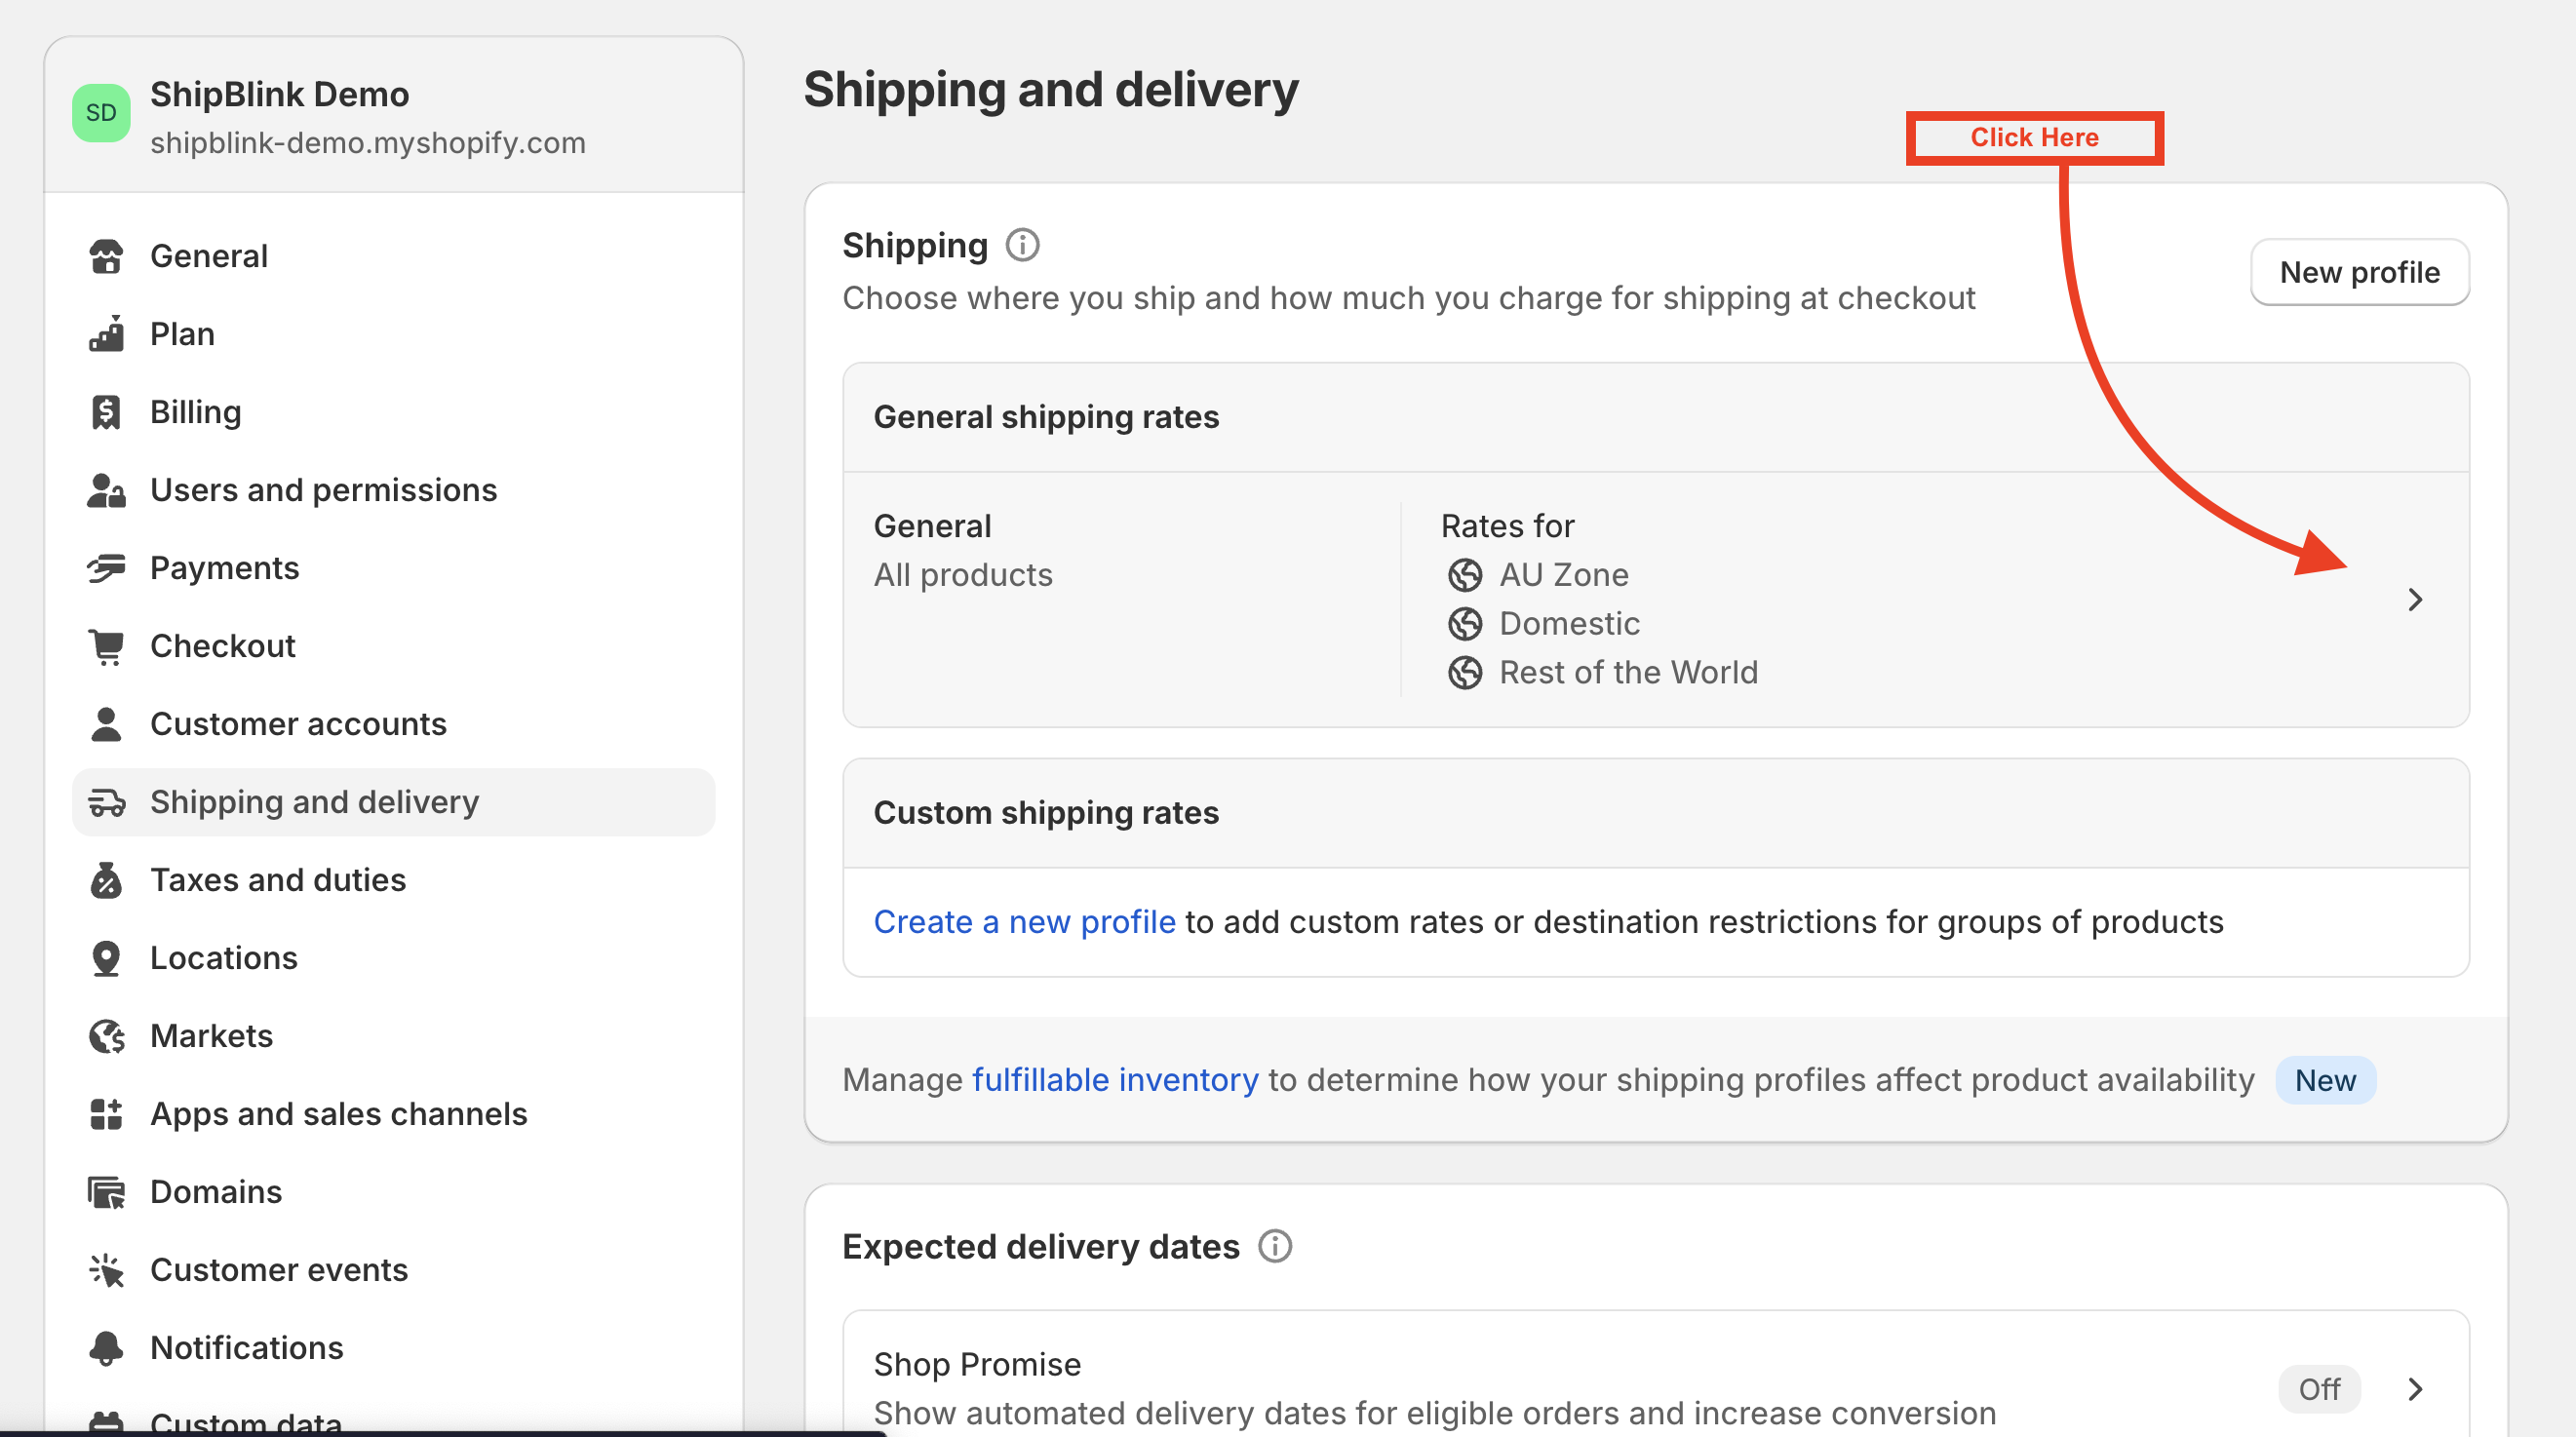
Task: Click the Shop Promise title
Action: tap(977, 1365)
